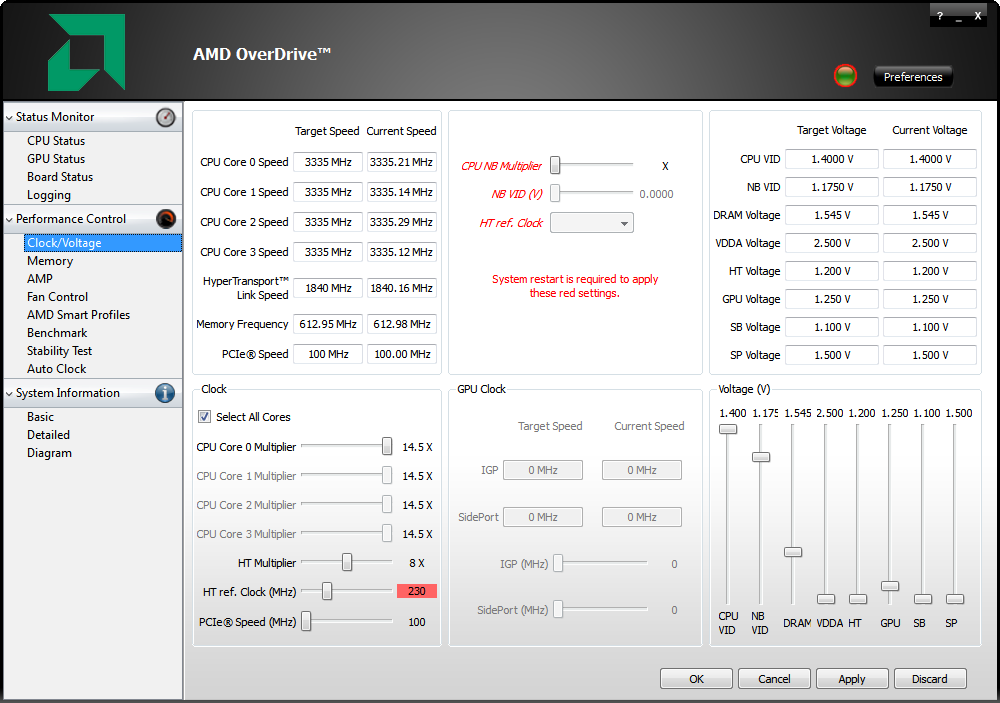
Task: Click the CPU Core 0 Multiplier slider handle
Action: point(386,447)
